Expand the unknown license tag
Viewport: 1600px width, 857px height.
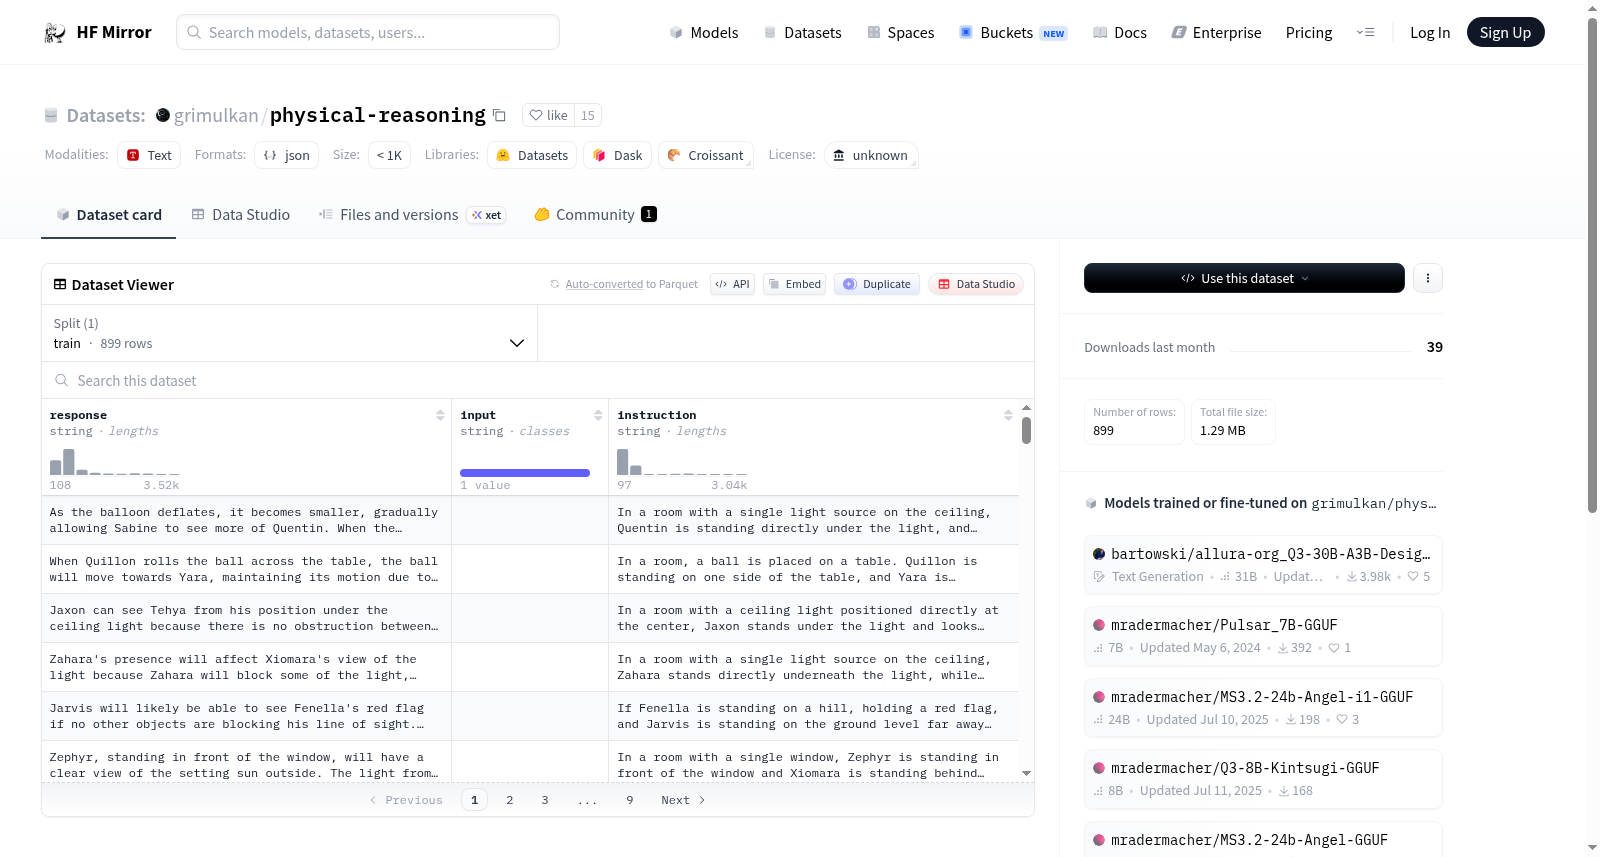tap(871, 155)
